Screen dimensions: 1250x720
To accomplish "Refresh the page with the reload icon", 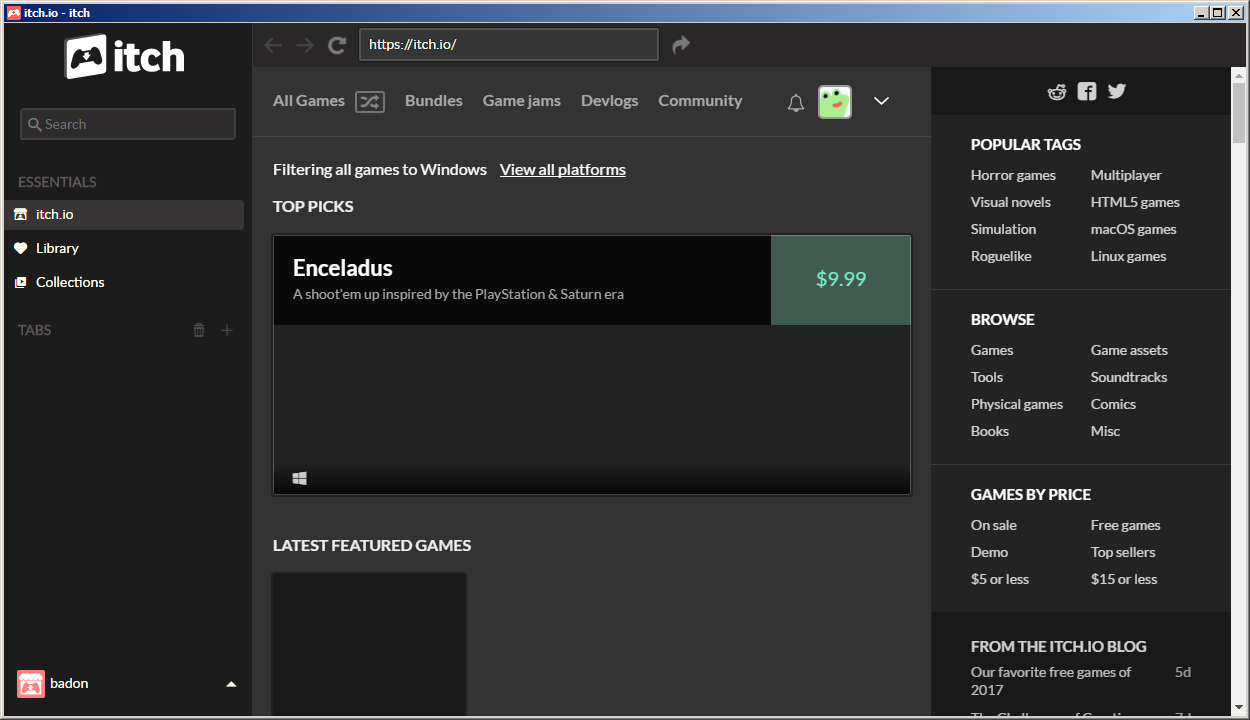I will [x=336, y=44].
